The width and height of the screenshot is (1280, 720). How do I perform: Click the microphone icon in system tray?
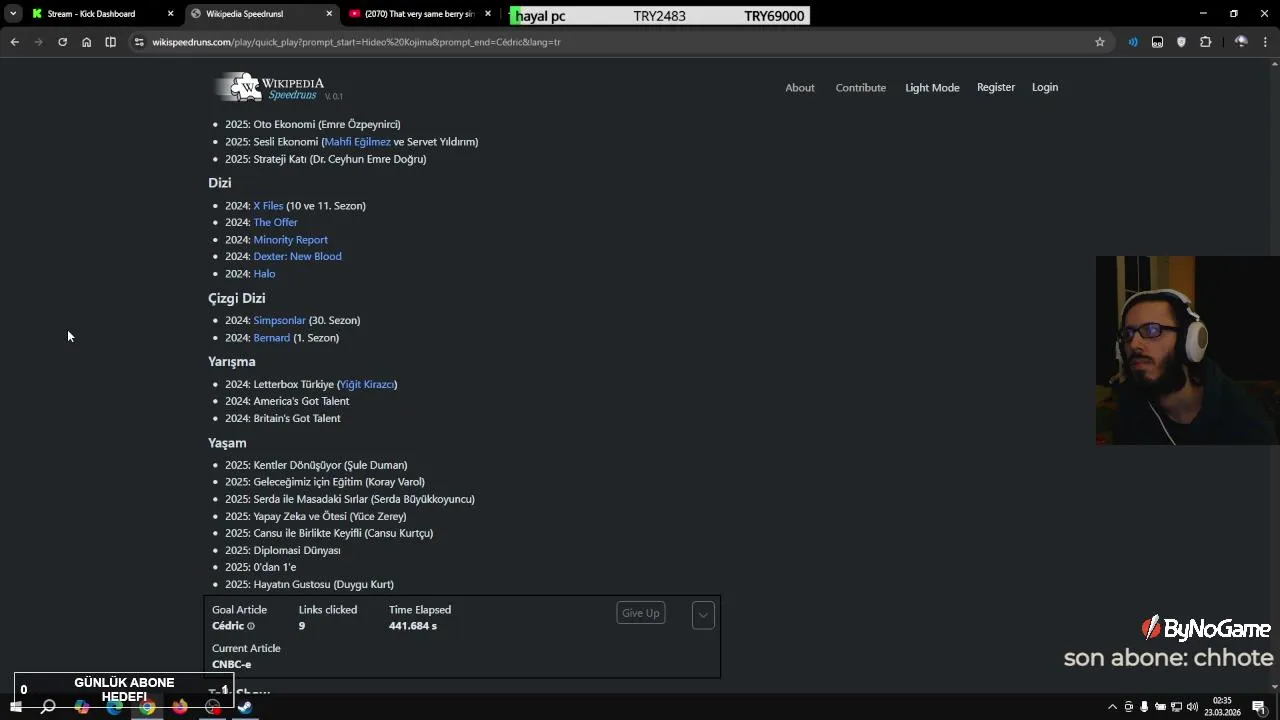1144,707
